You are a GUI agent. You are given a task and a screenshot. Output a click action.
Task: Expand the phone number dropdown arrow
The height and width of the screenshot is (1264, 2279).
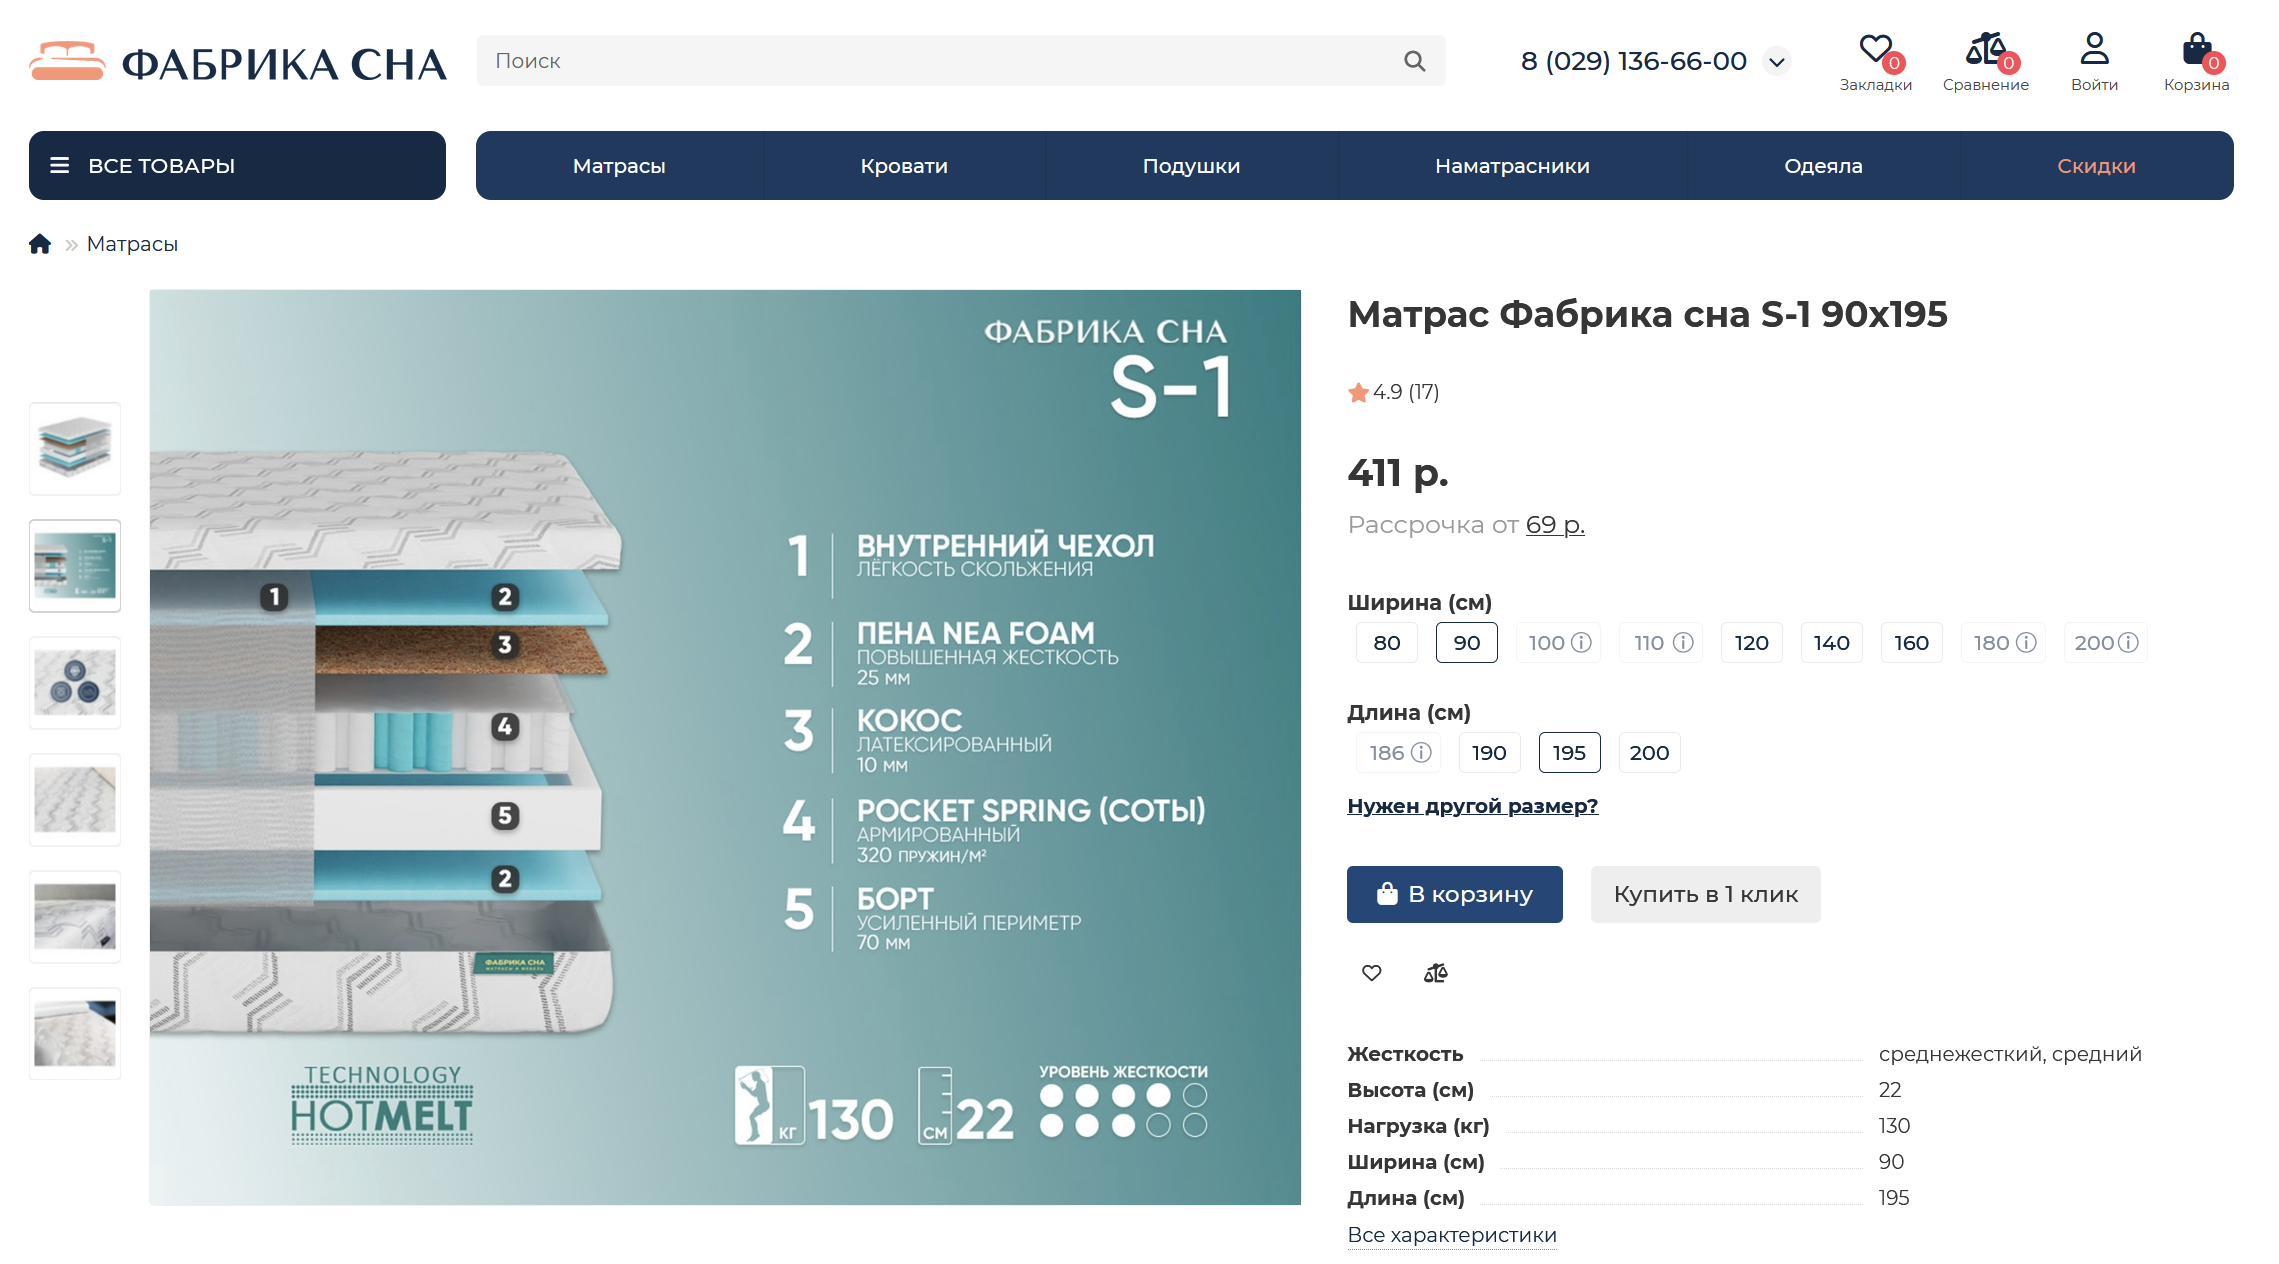1777,62
